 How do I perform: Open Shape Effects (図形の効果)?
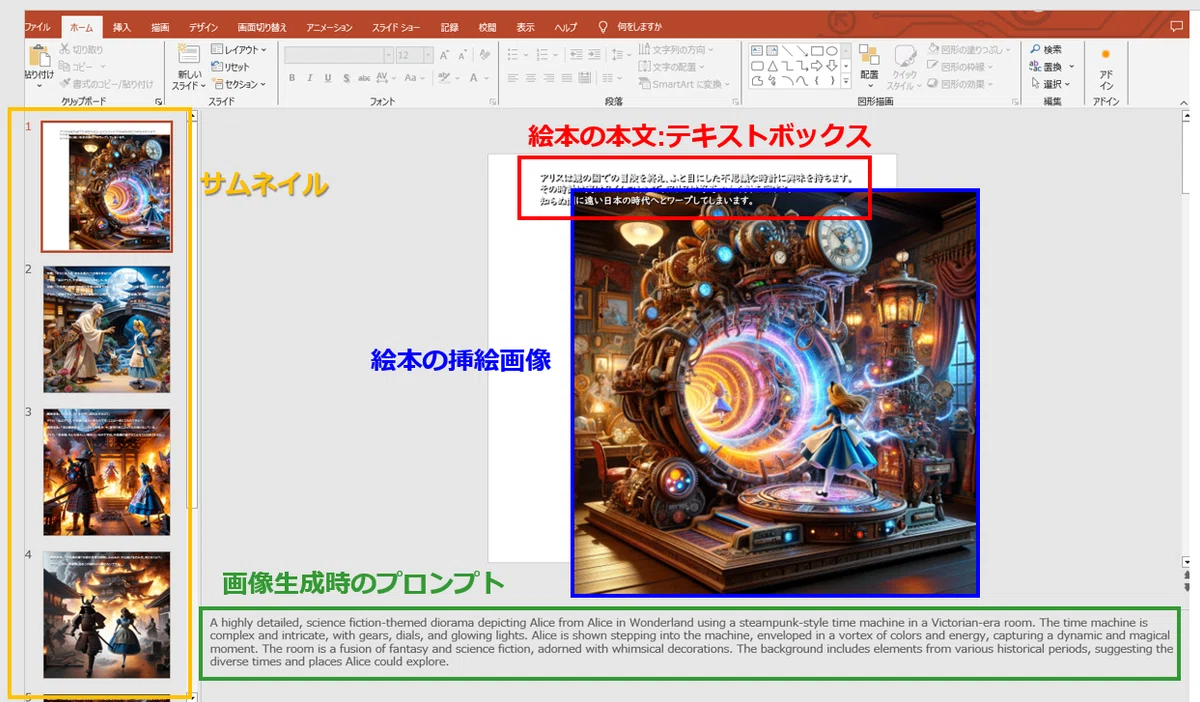(x=960, y=84)
